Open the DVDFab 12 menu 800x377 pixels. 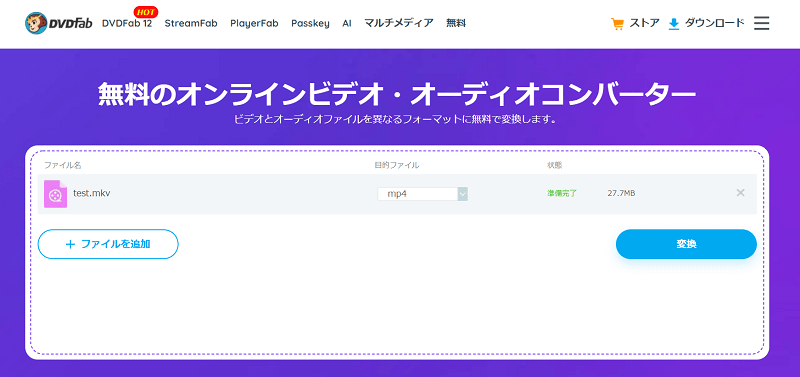point(127,23)
